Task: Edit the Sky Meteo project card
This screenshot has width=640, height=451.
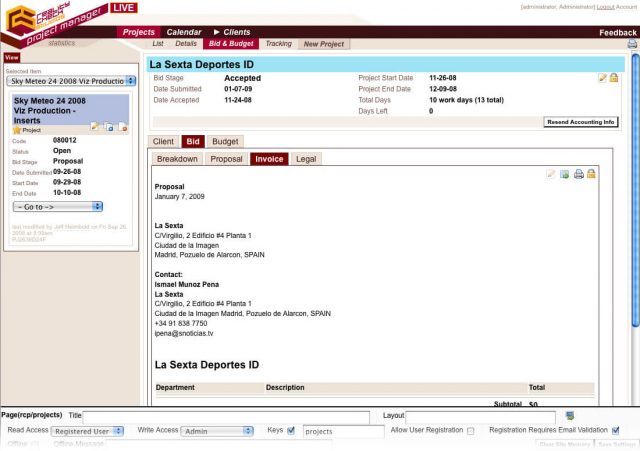Action: pyautogui.click(x=95, y=127)
